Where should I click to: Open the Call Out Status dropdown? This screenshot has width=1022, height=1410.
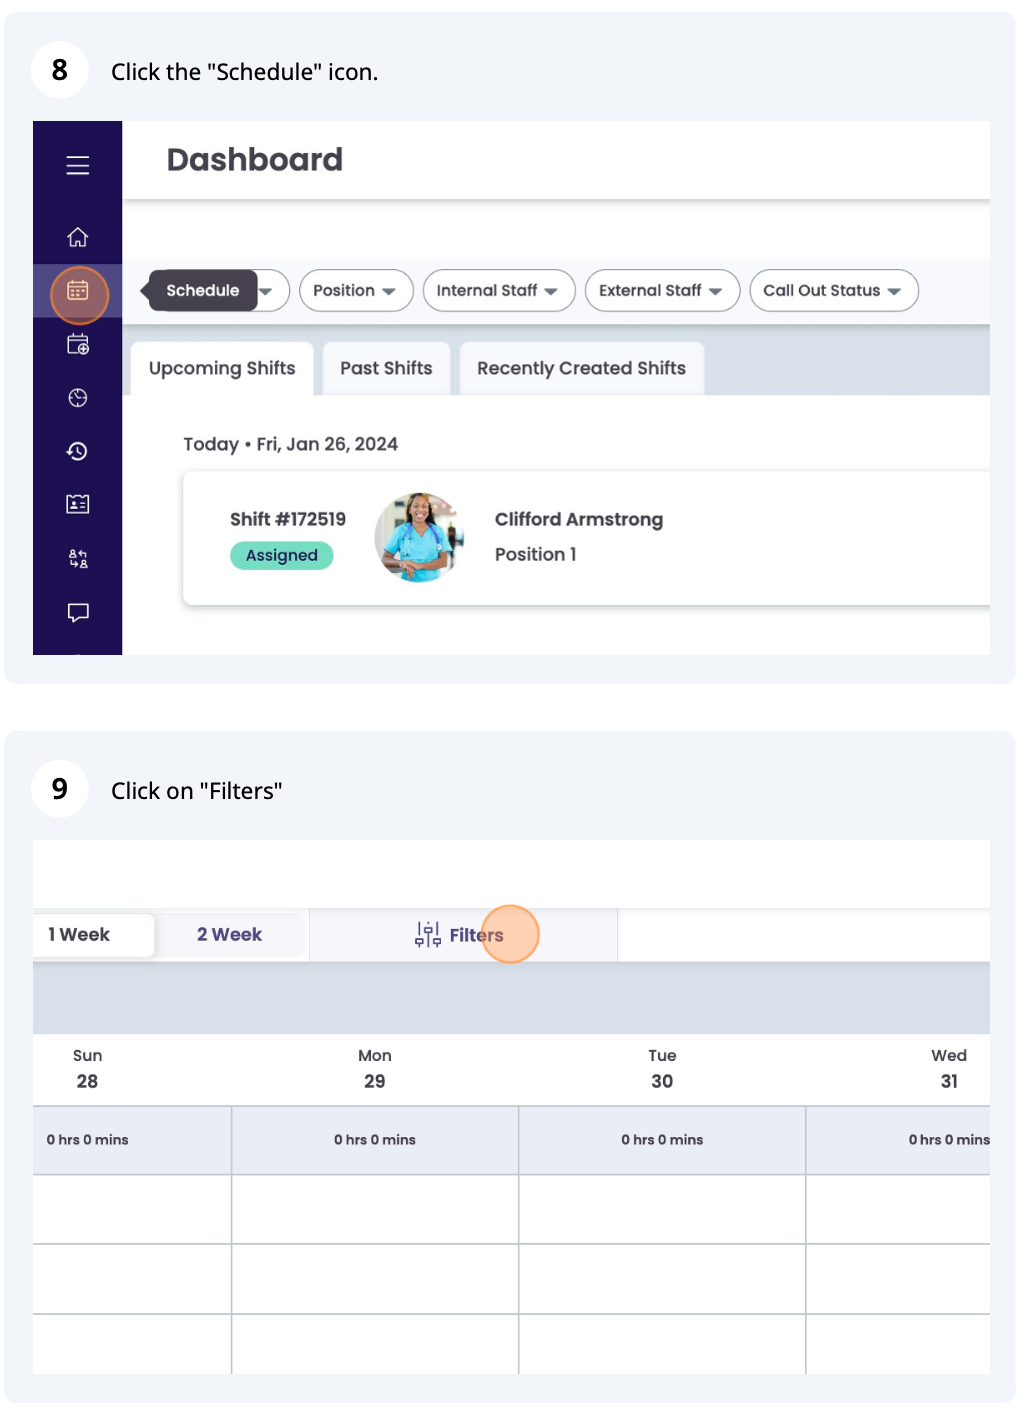834,290
